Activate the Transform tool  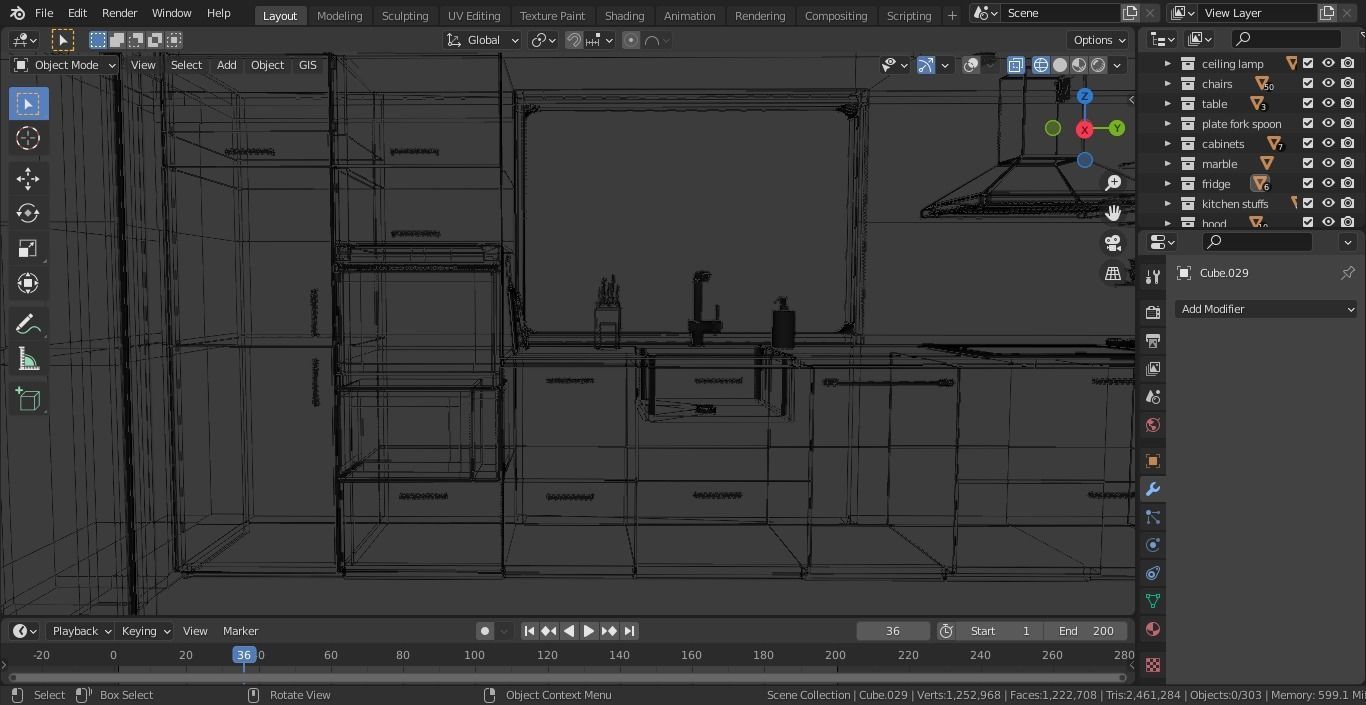pos(28,284)
